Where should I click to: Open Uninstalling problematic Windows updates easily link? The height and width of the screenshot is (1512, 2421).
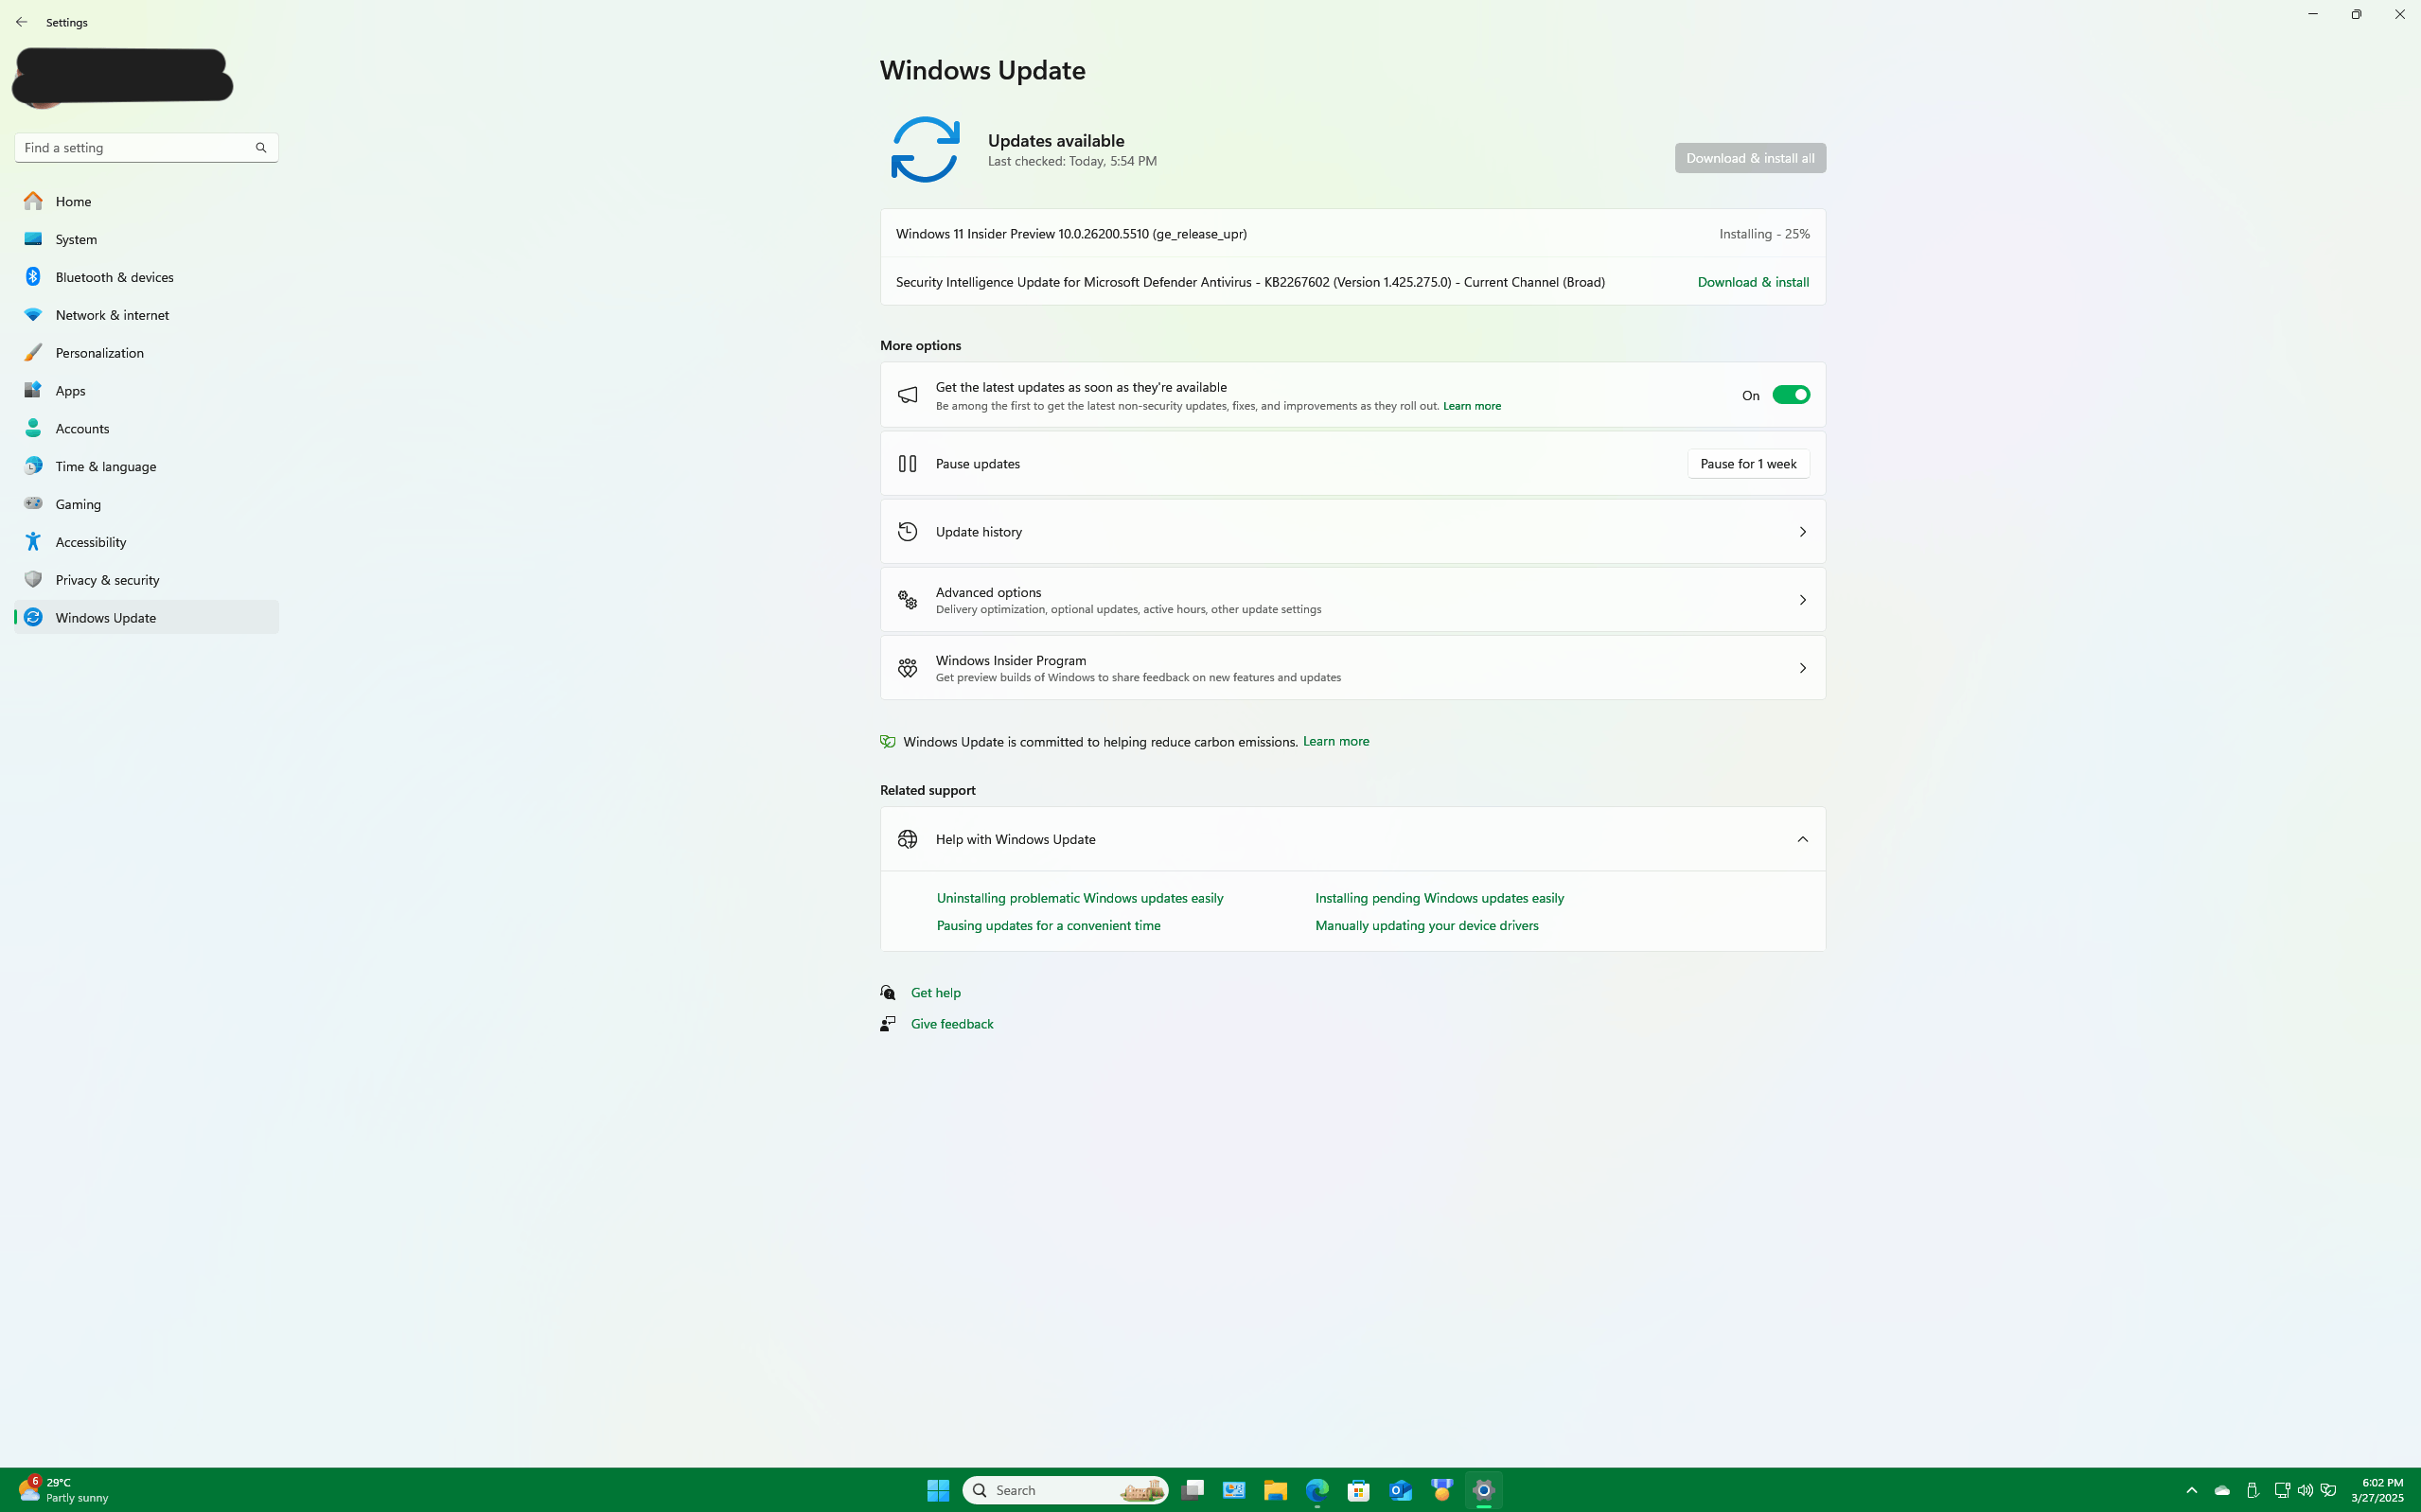tap(1079, 898)
